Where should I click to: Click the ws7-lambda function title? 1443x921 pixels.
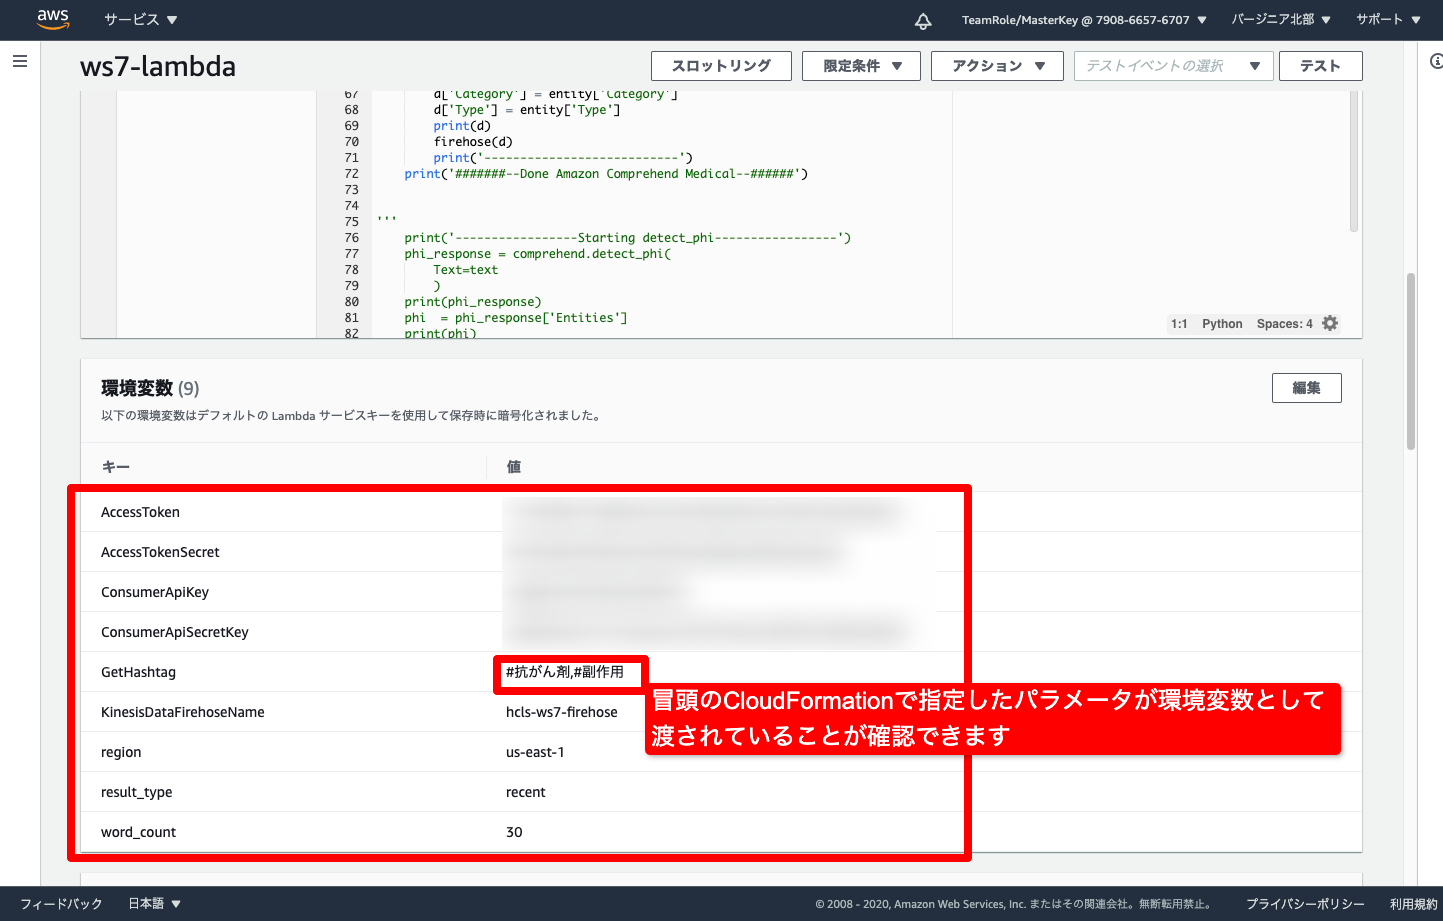tap(158, 66)
